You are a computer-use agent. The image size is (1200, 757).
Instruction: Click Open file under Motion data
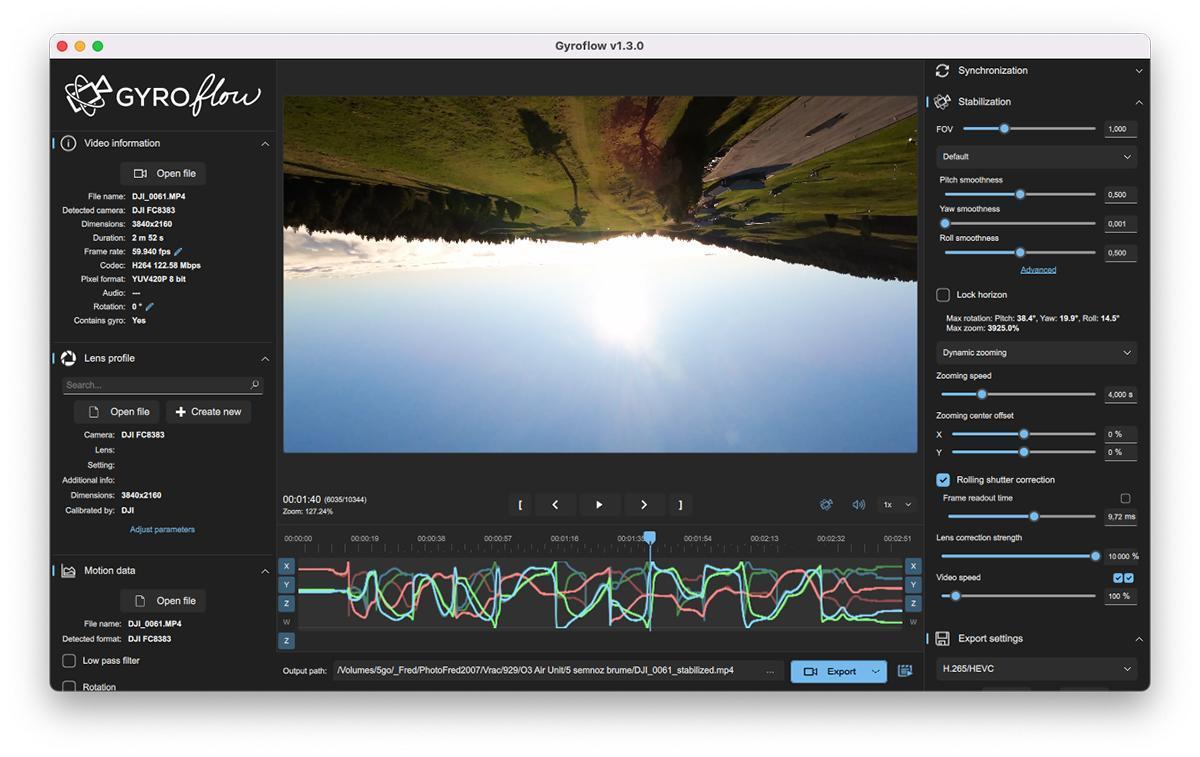click(163, 601)
